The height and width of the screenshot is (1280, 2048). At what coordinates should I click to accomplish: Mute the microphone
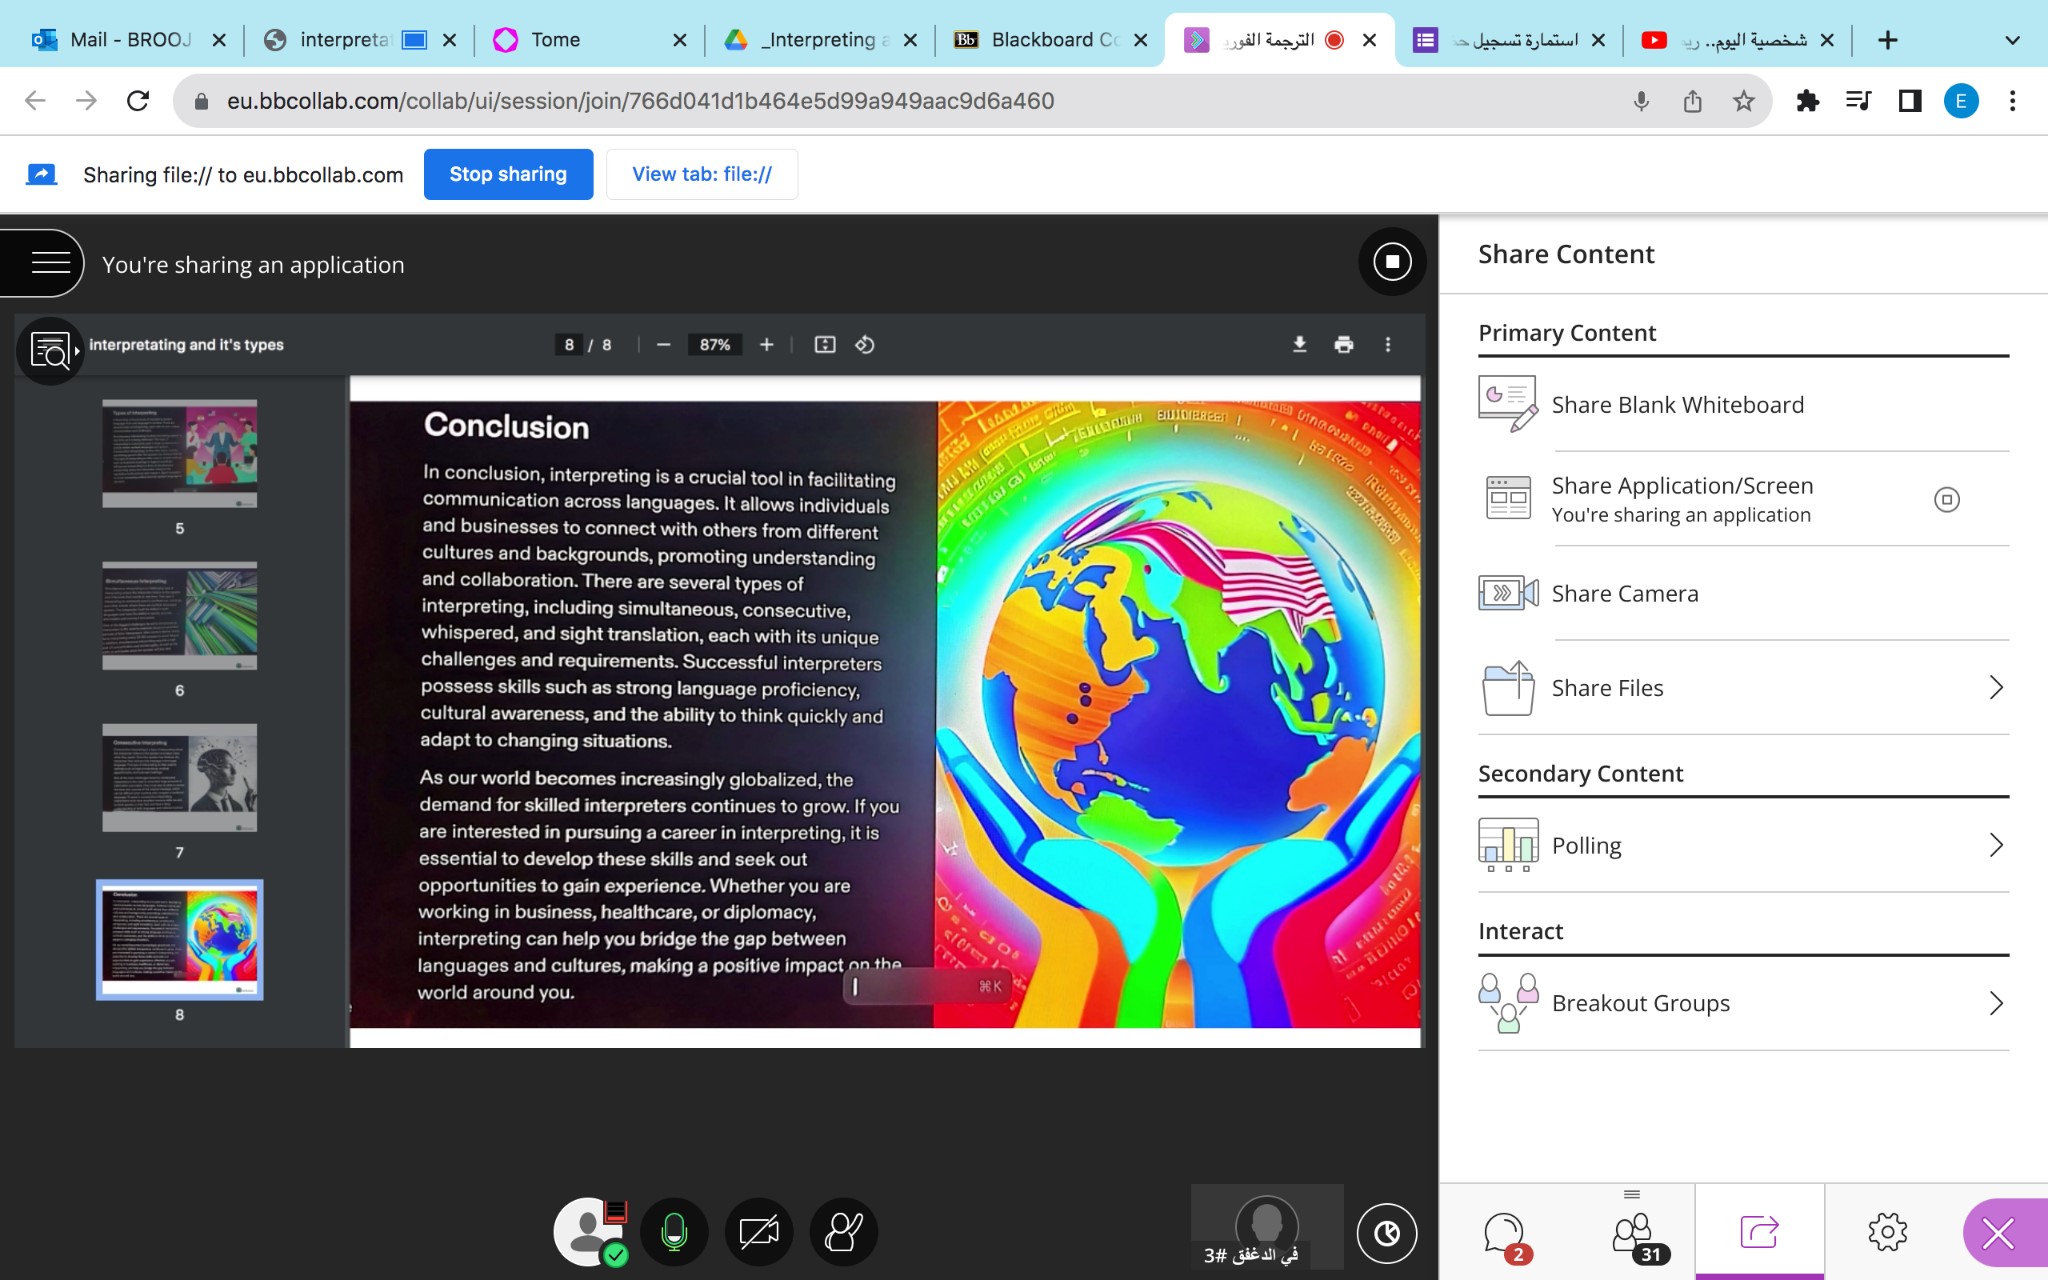(675, 1232)
